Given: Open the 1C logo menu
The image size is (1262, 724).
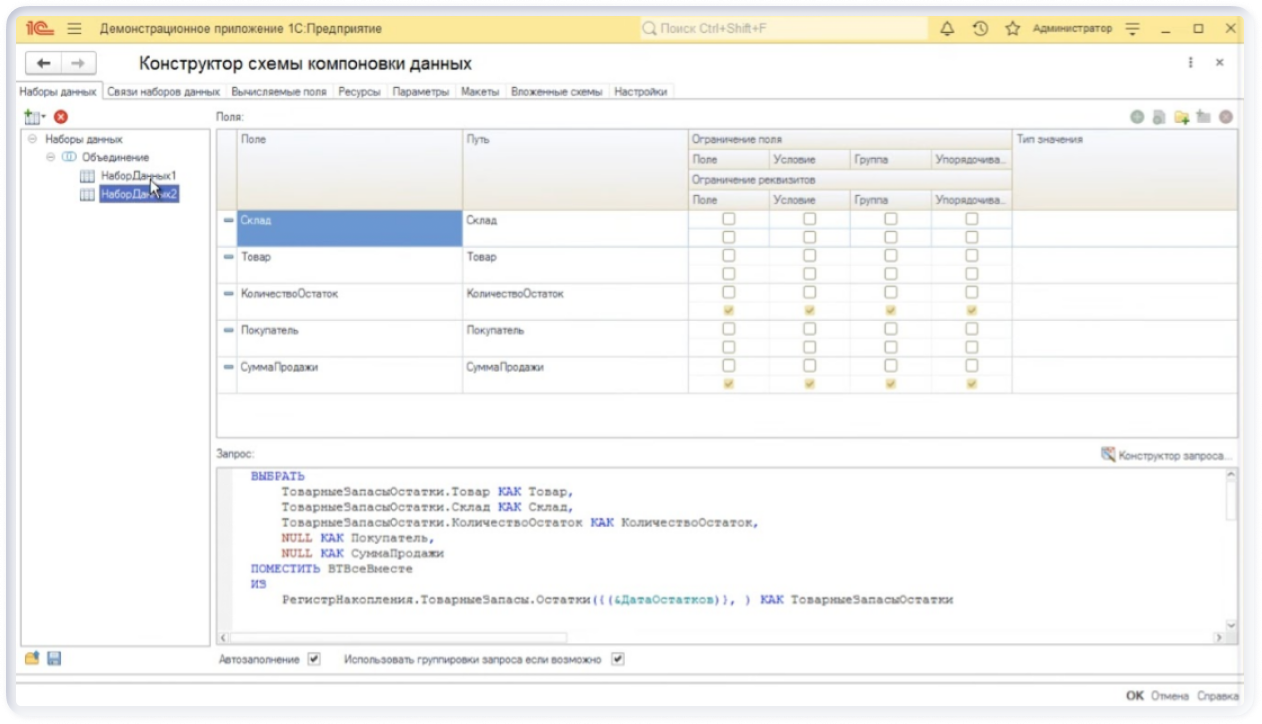Looking at the screenshot, I should click(39, 29).
